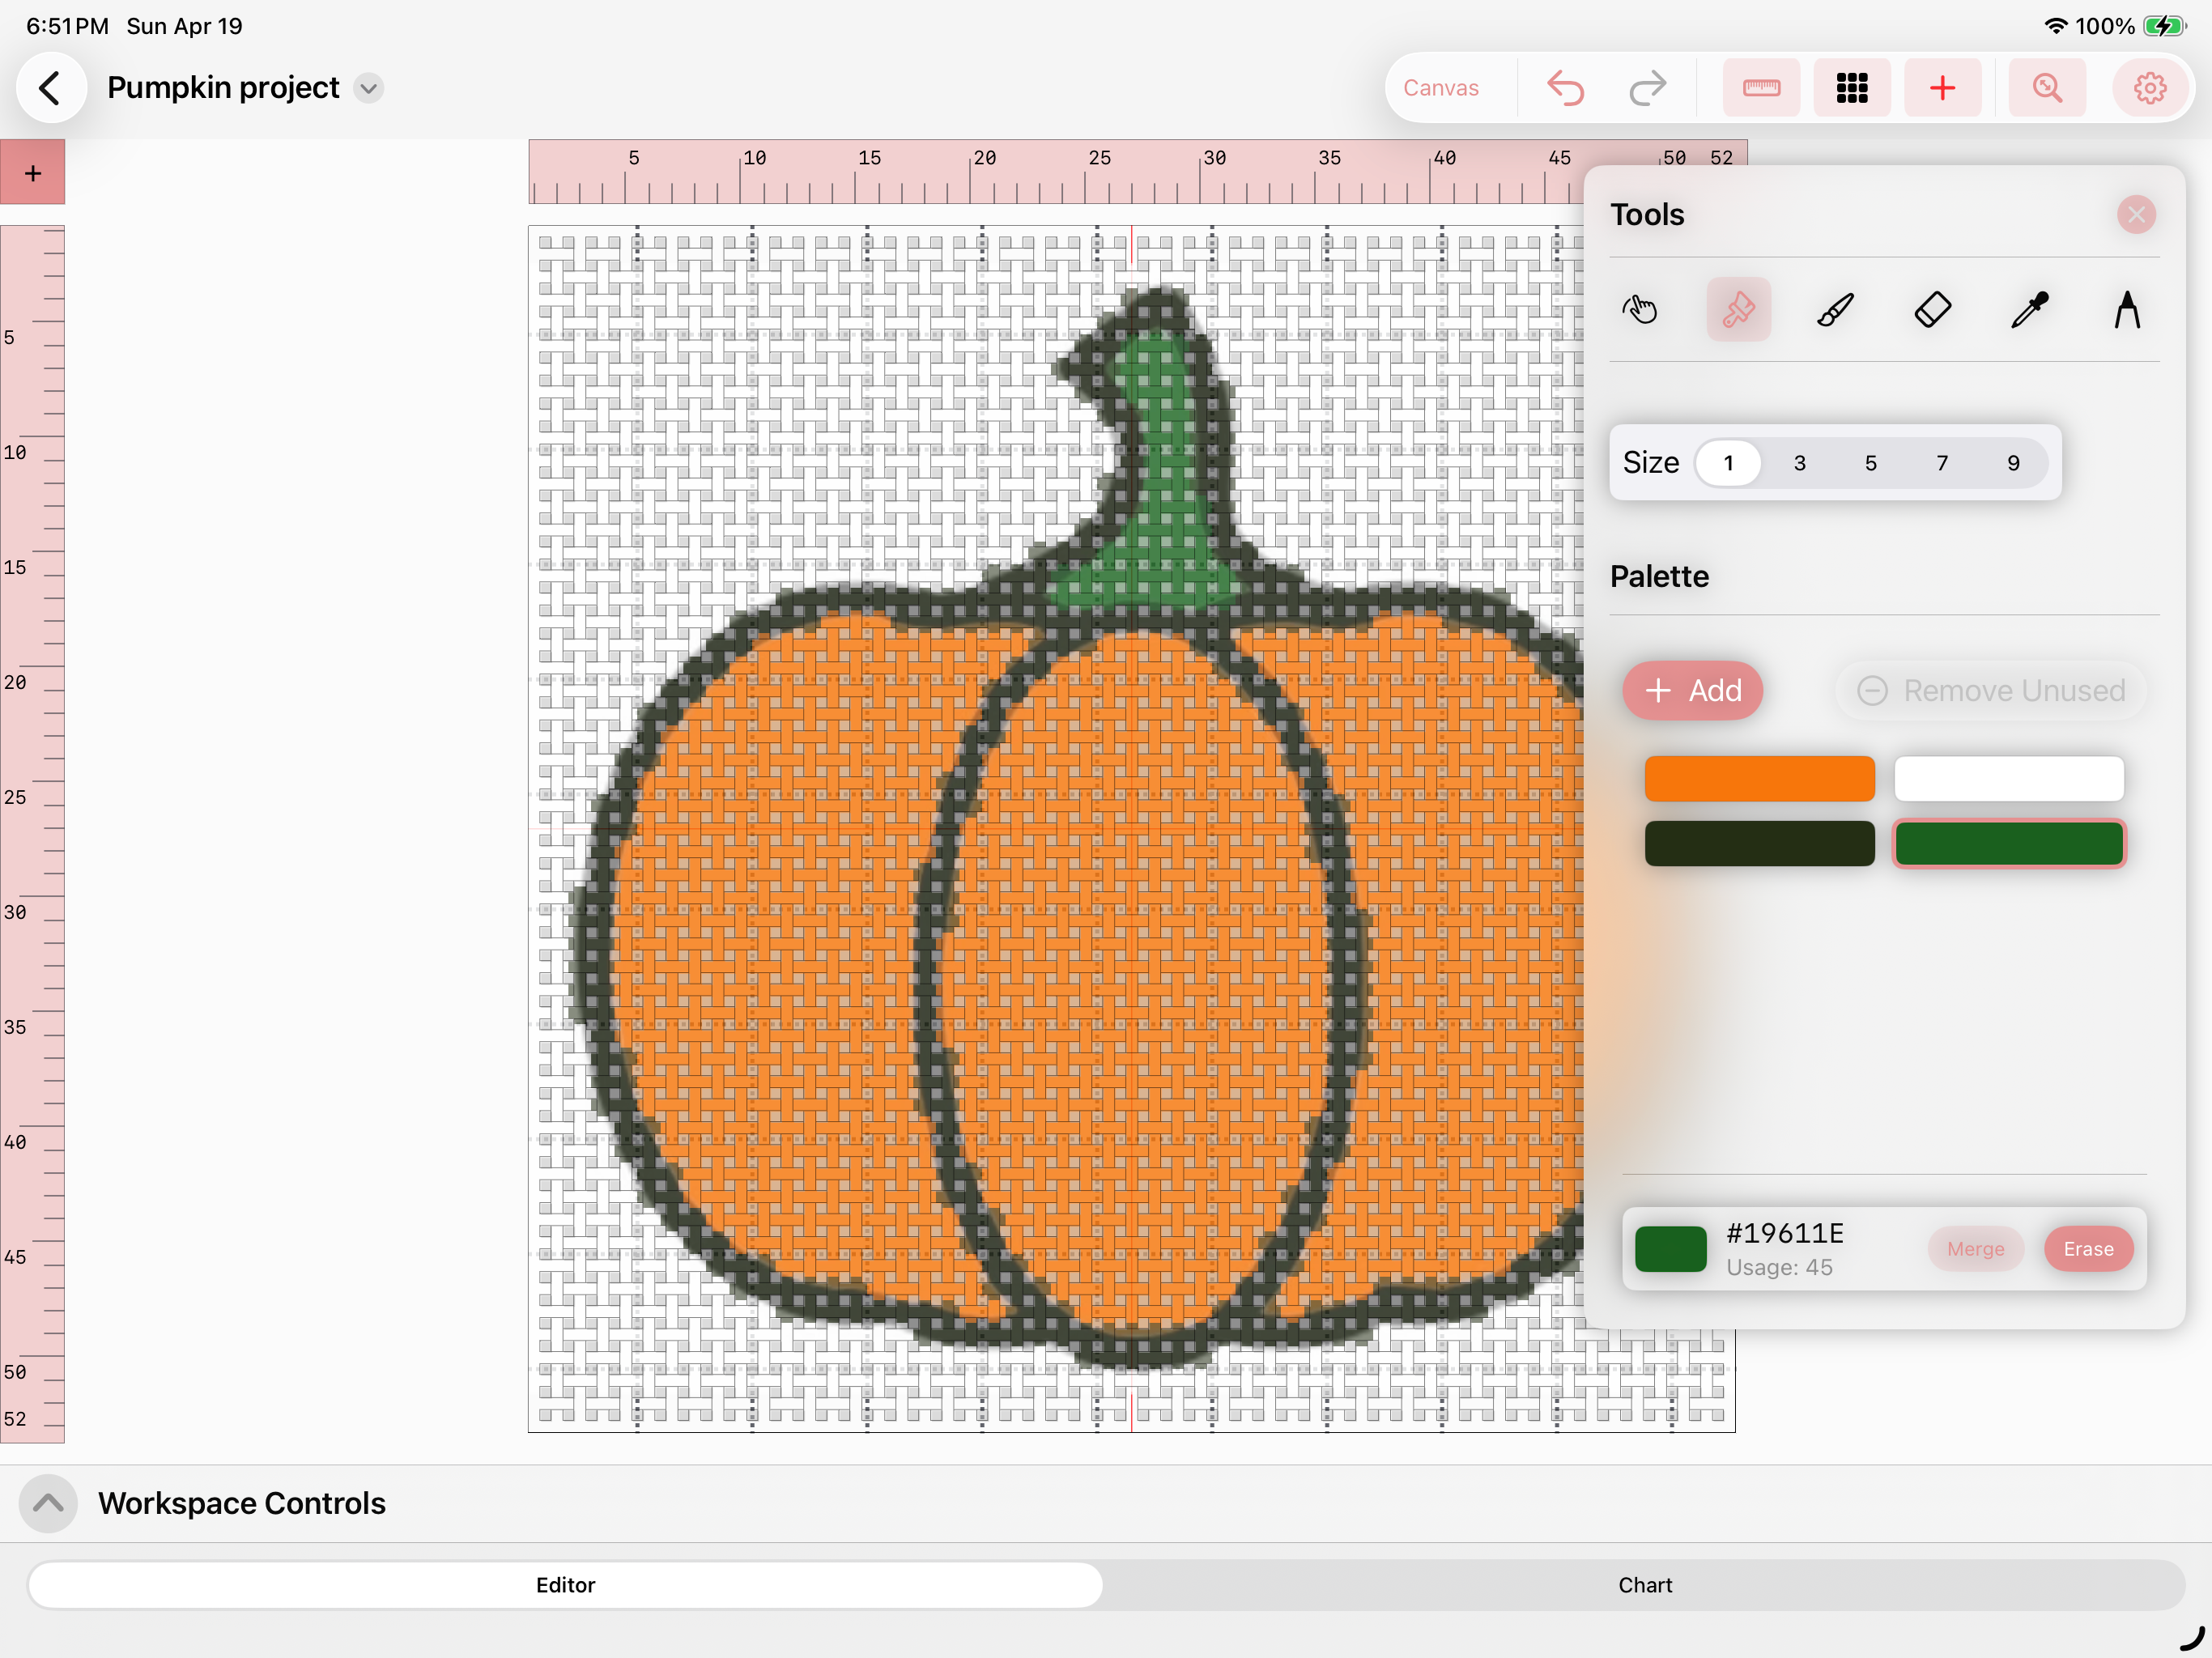Set brush size to 3

coord(1799,463)
